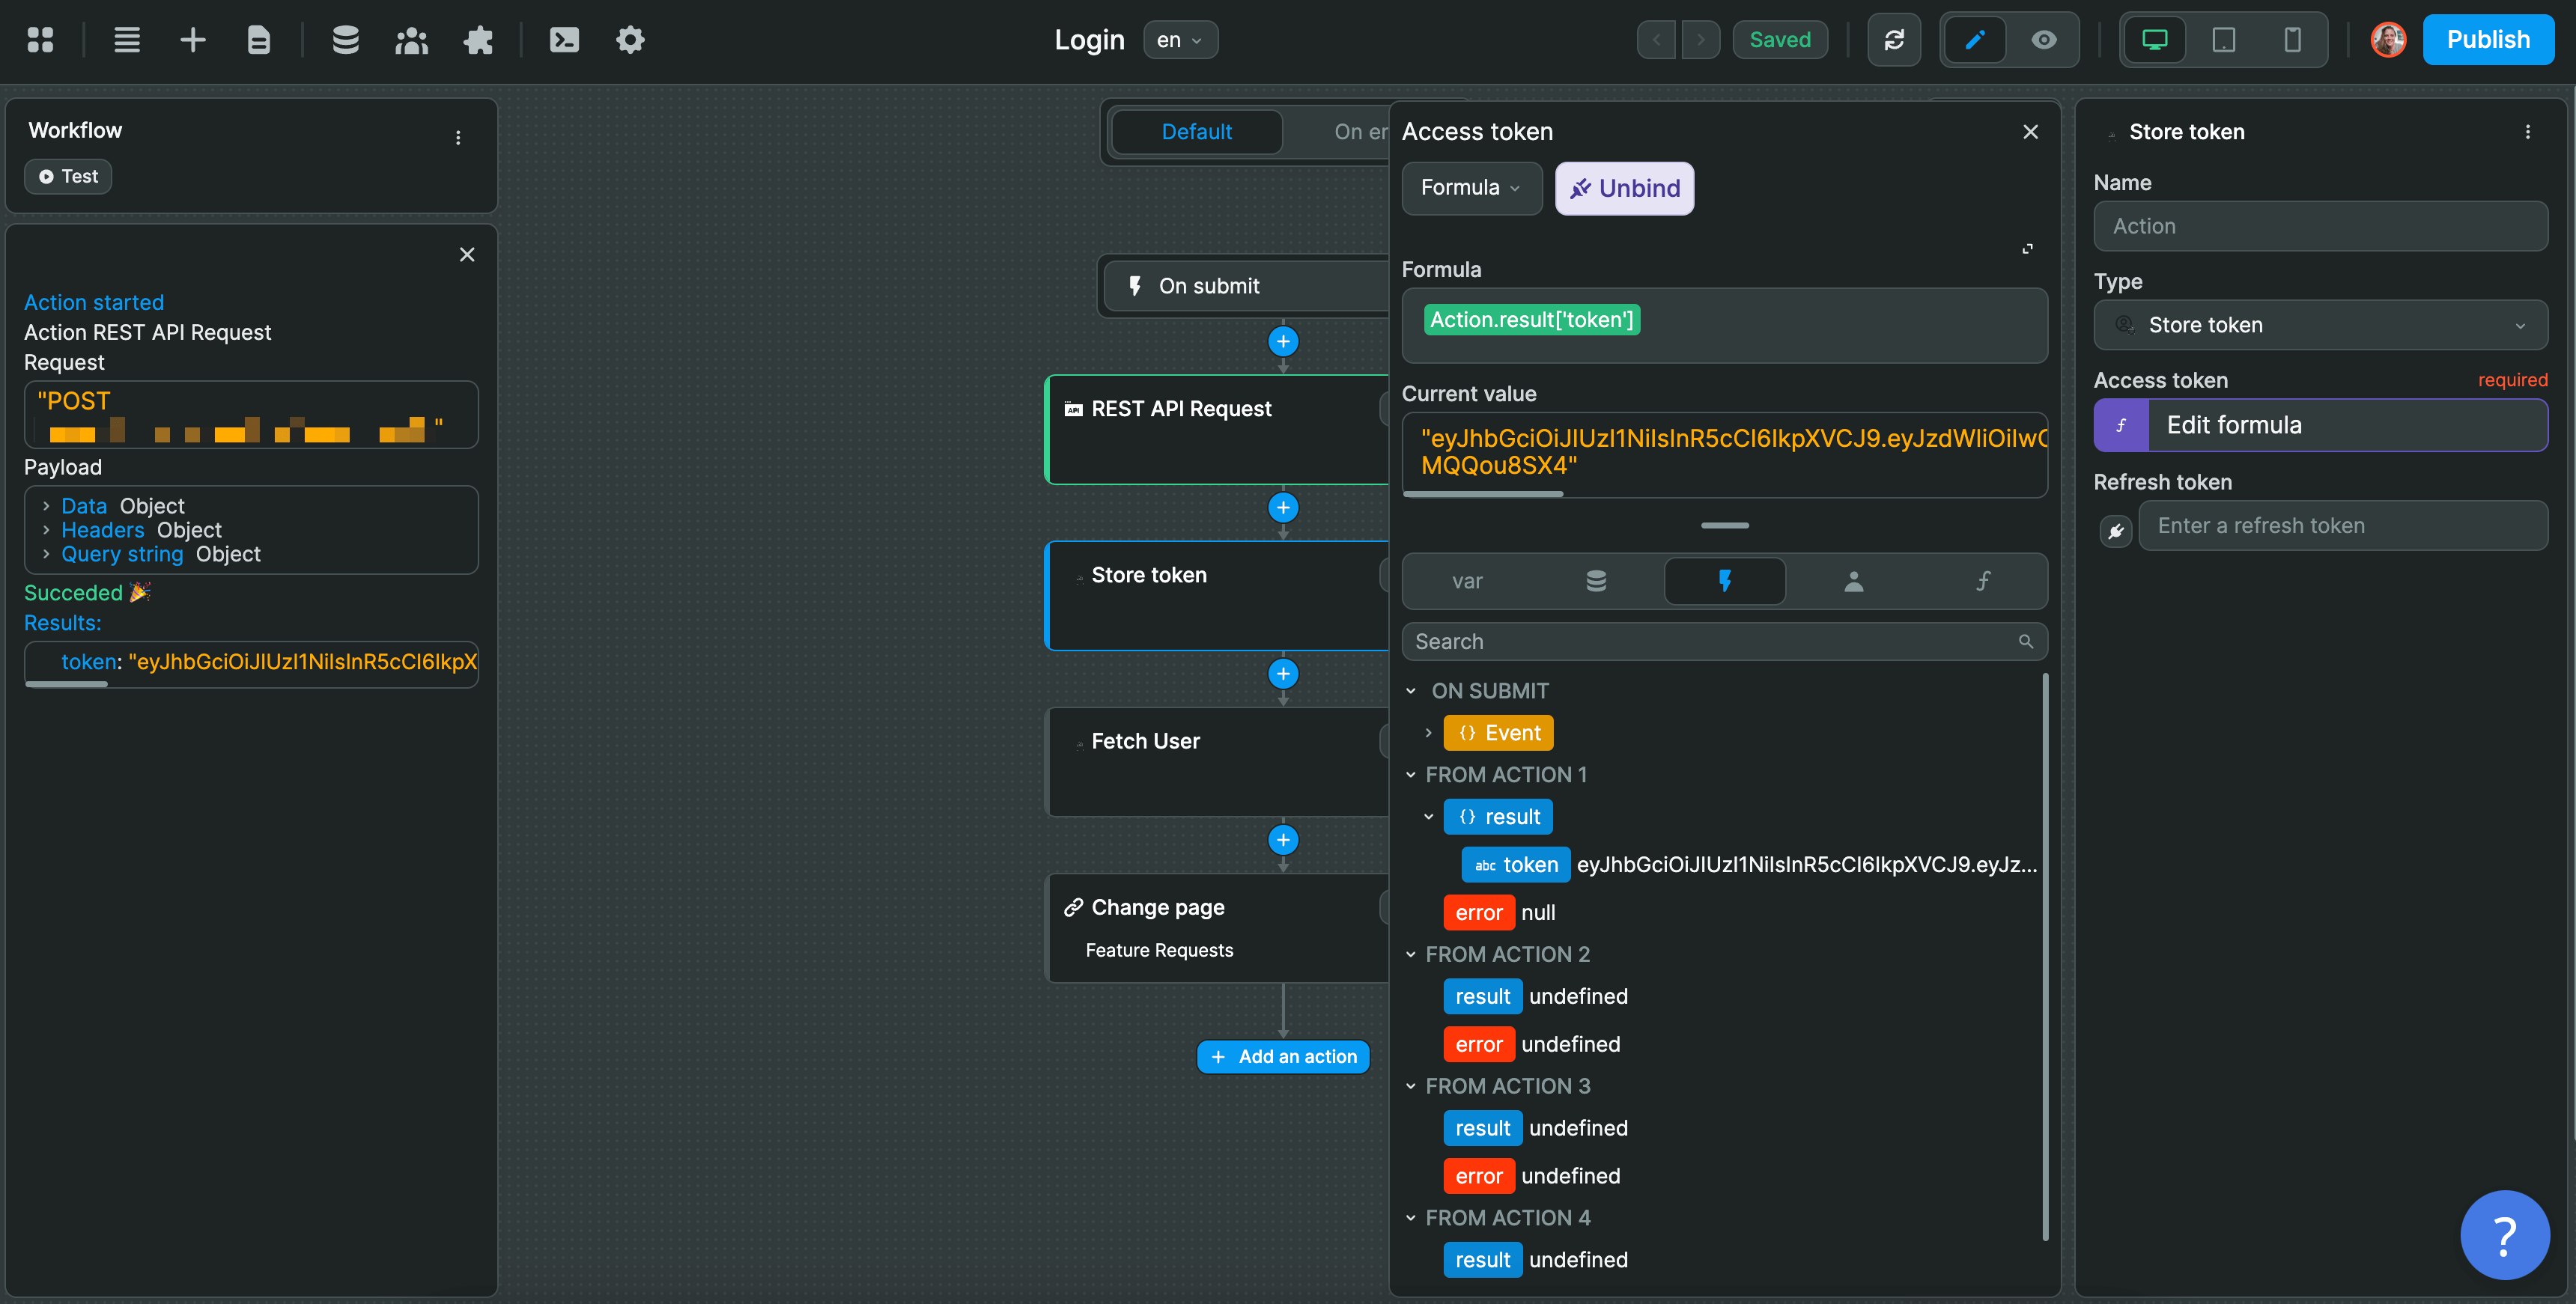Open the language en dropdown
The width and height of the screenshot is (2576, 1304).
(1180, 40)
